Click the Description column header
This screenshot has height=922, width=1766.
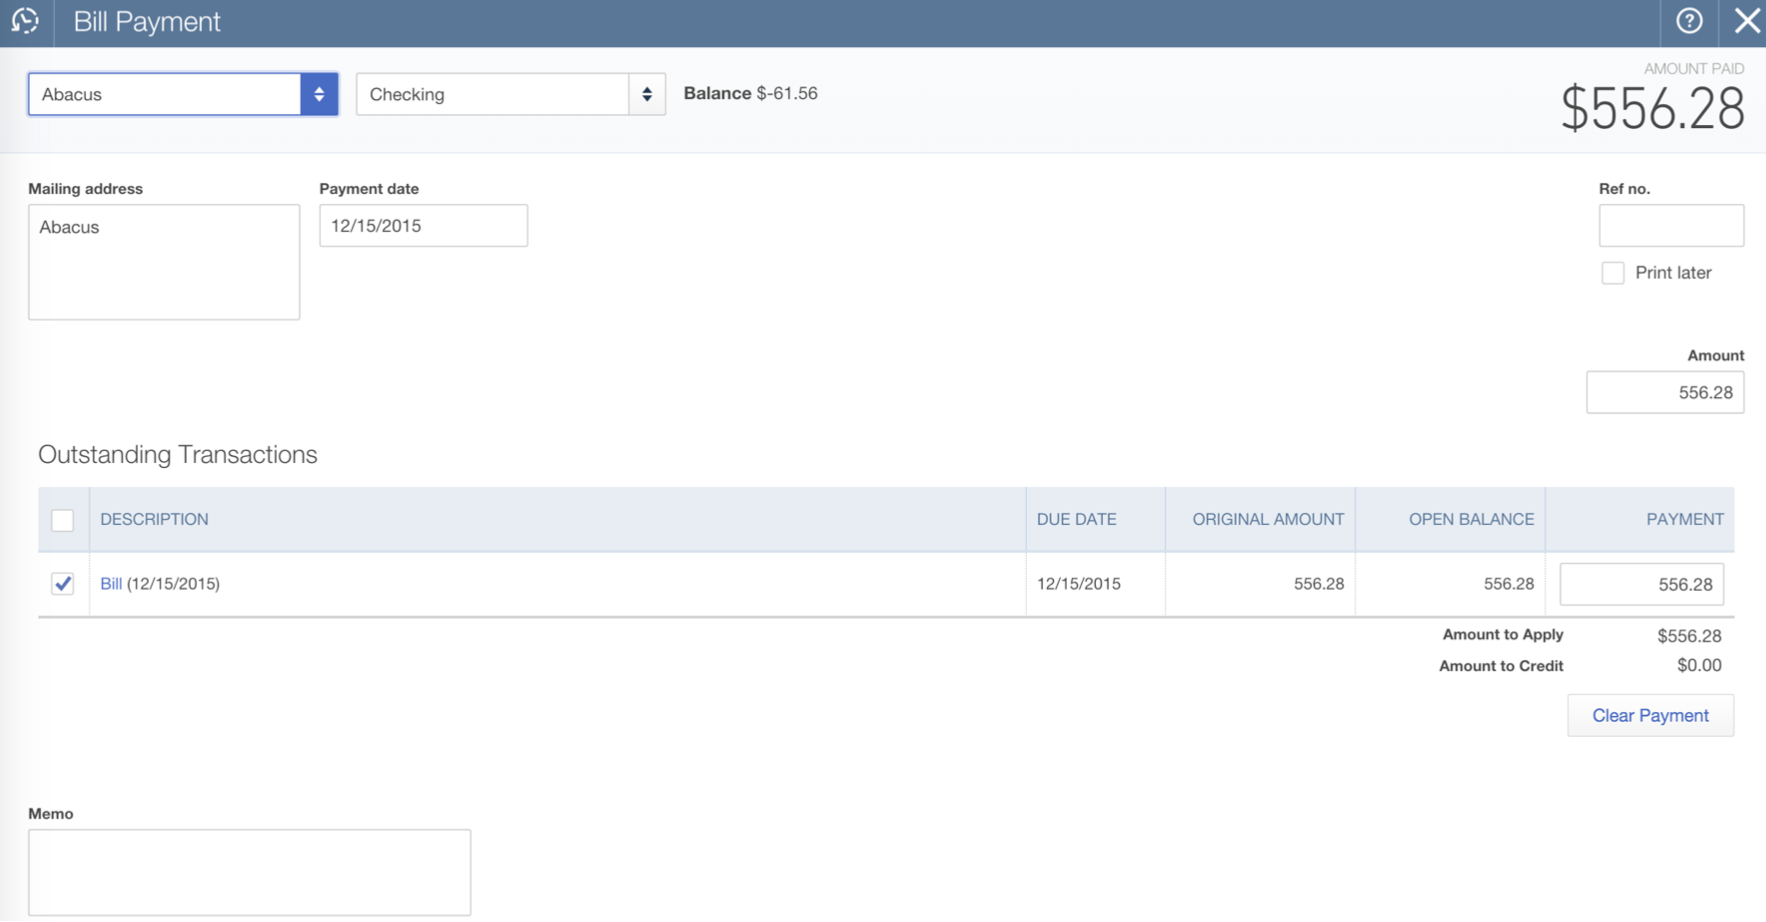[154, 520]
